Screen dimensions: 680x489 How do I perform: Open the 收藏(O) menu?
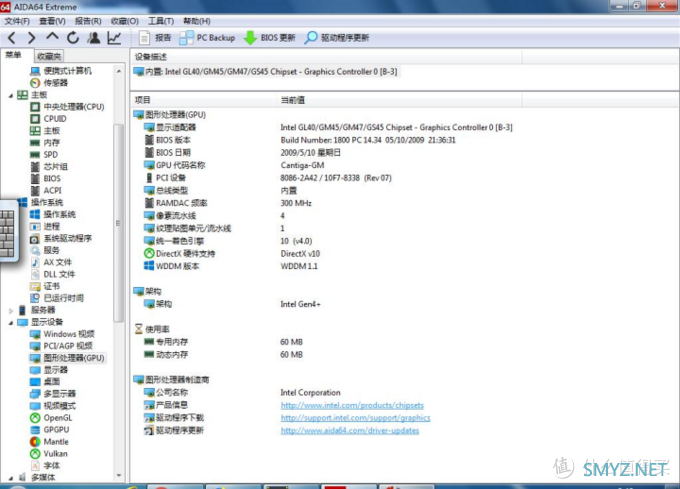[124, 21]
